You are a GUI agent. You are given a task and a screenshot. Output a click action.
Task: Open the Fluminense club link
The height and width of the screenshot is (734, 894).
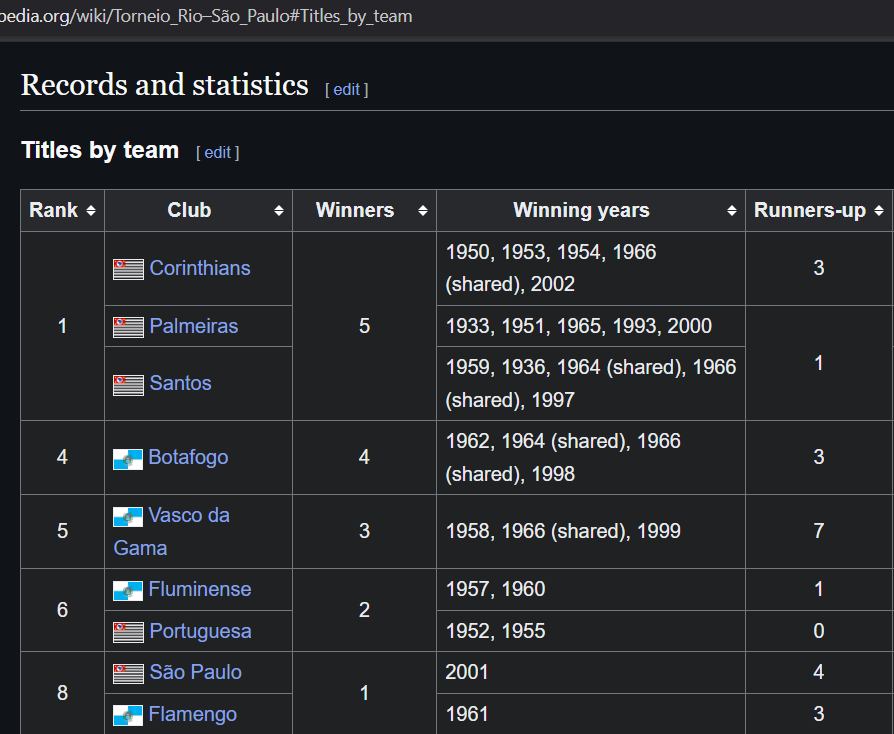(x=200, y=589)
